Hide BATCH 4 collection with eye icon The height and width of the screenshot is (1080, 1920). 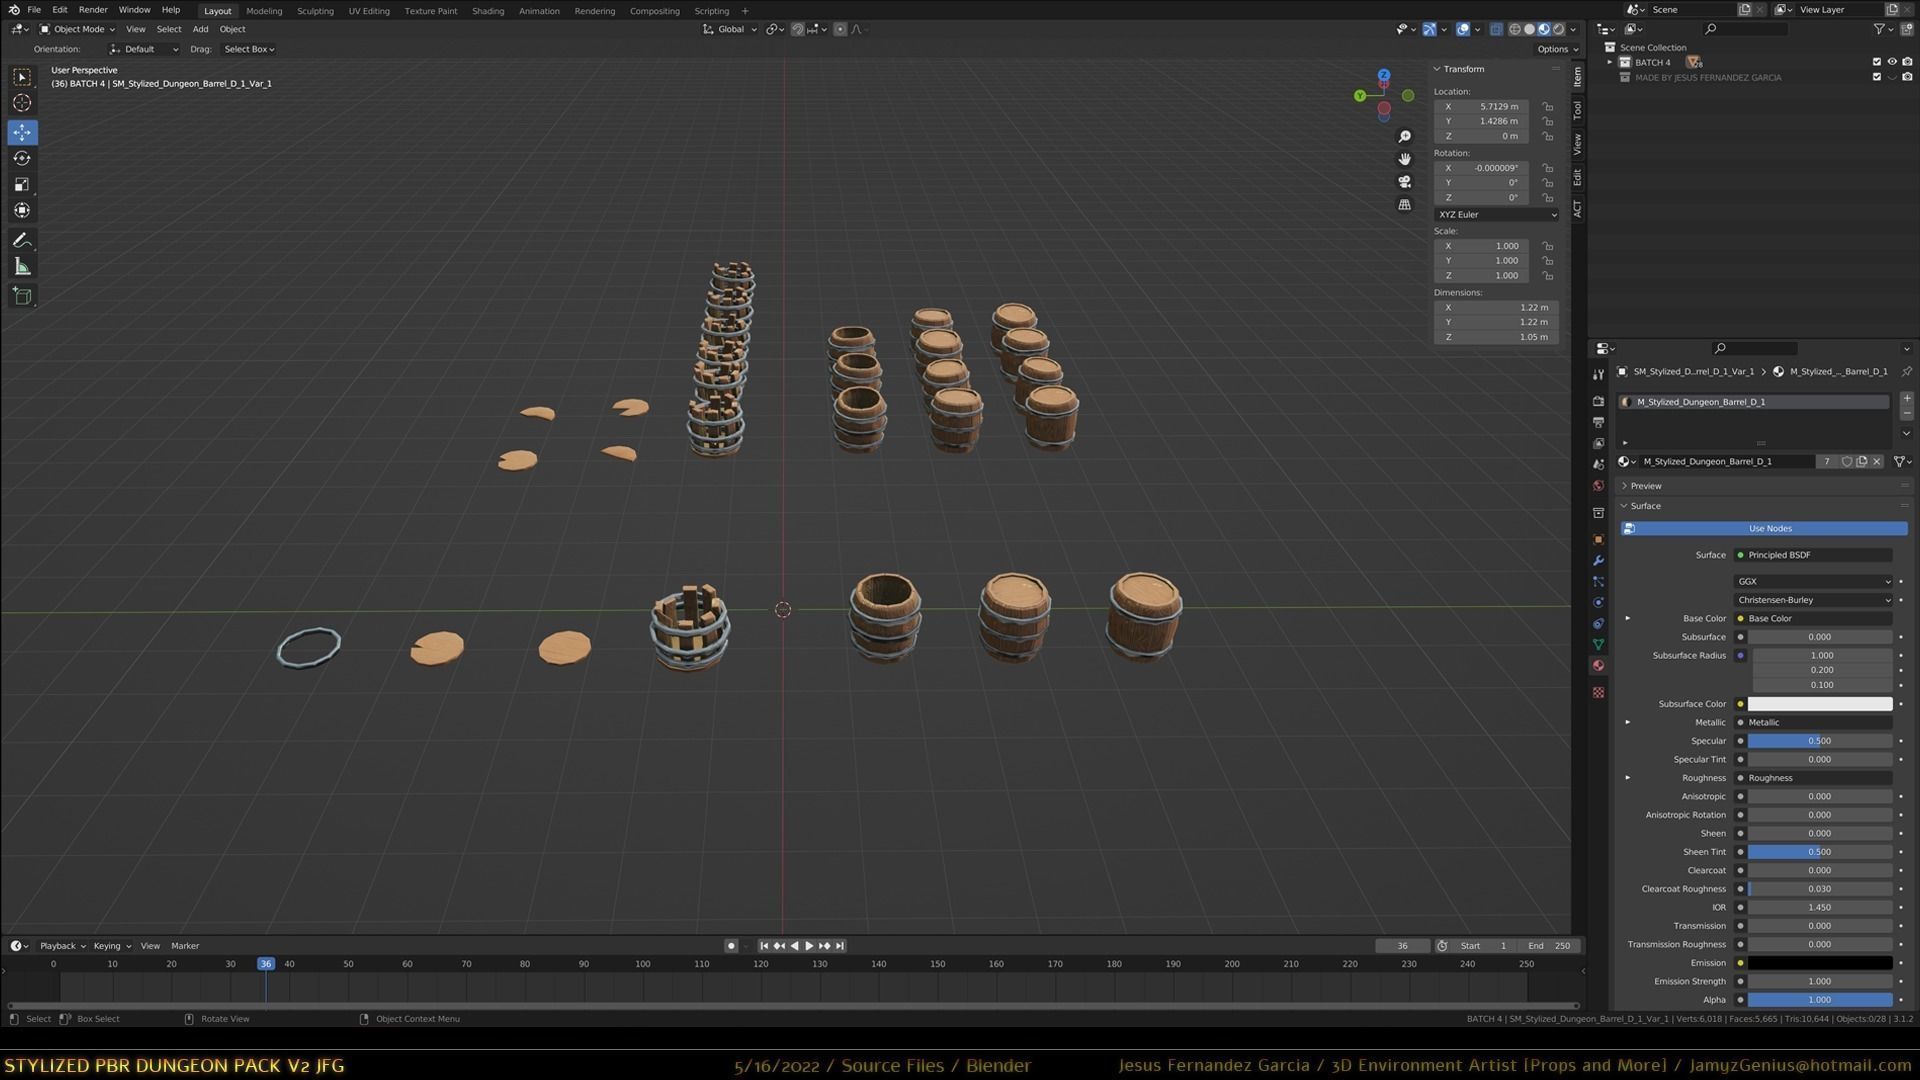pyautogui.click(x=1892, y=62)
